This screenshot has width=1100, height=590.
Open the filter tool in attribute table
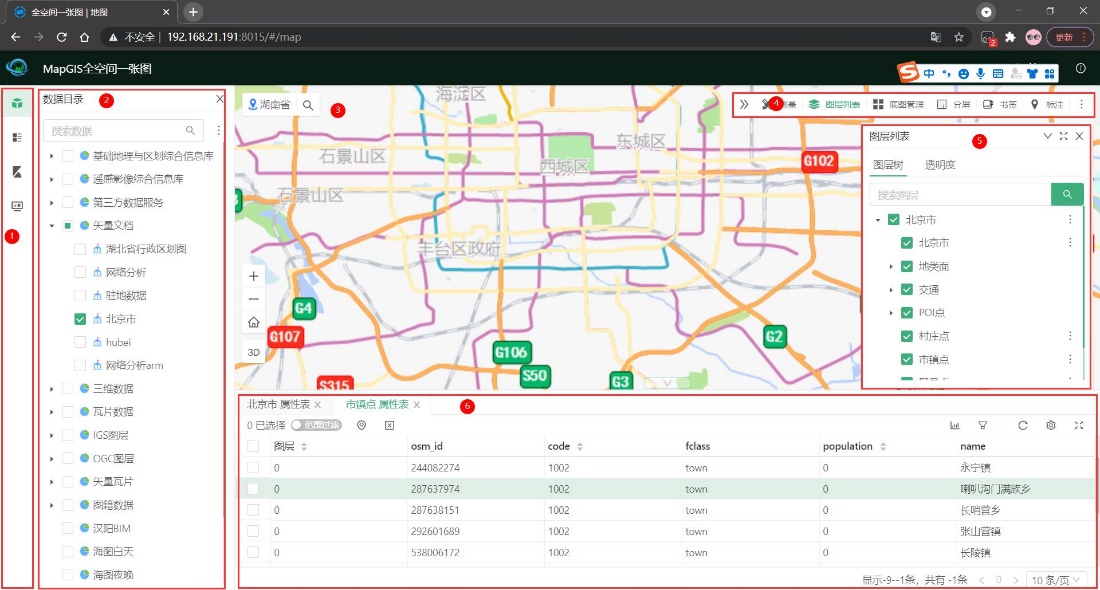tap(983, 425)
